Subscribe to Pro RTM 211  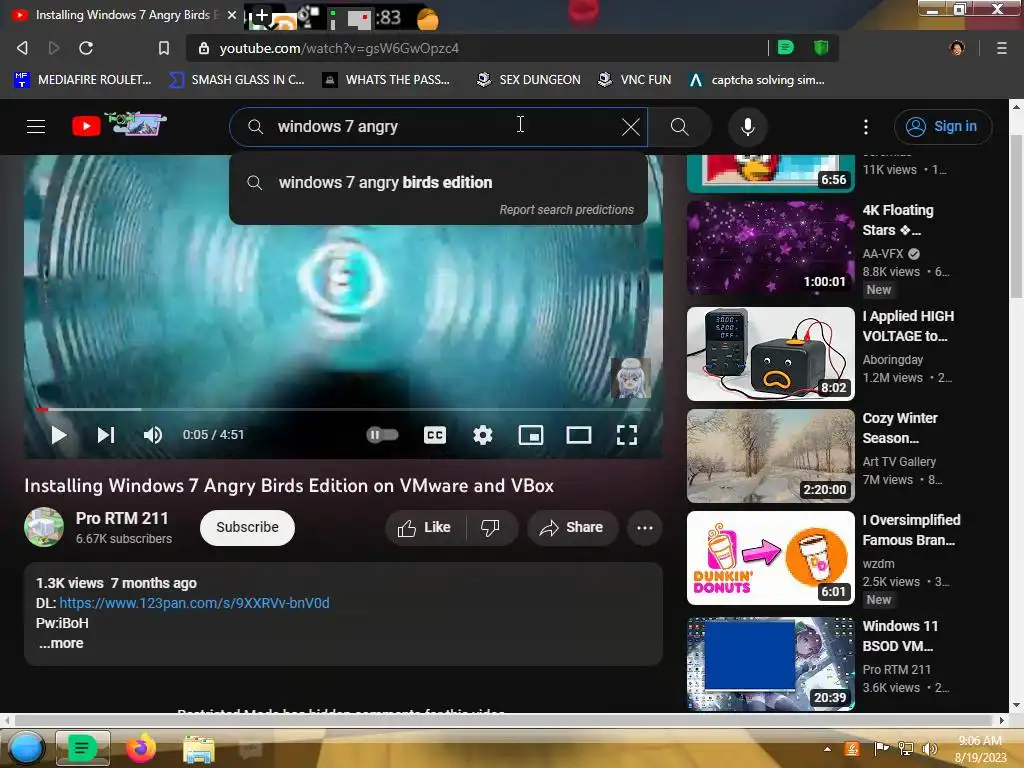click(248, 528)
